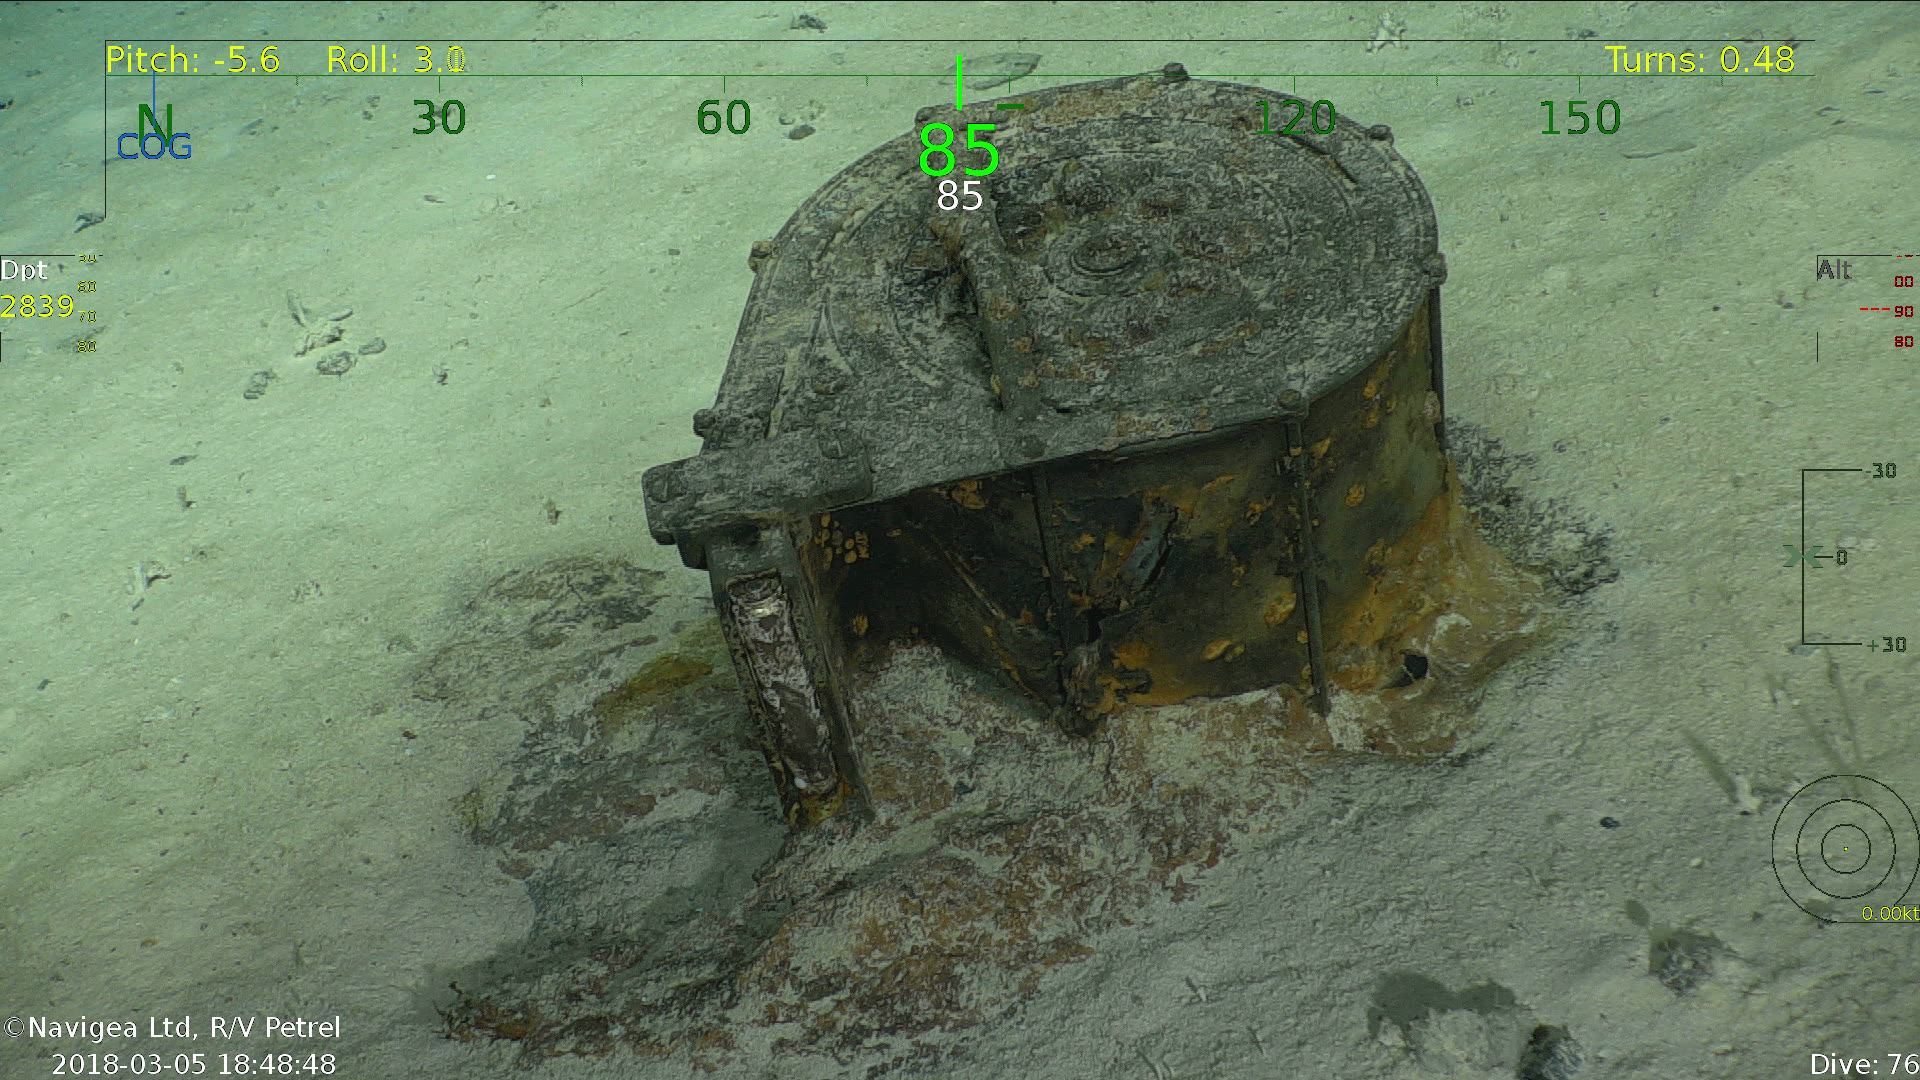Click the Turns: 0.48 readout
This screenshot has height=1080, width=1920.
pos(1700,60)
